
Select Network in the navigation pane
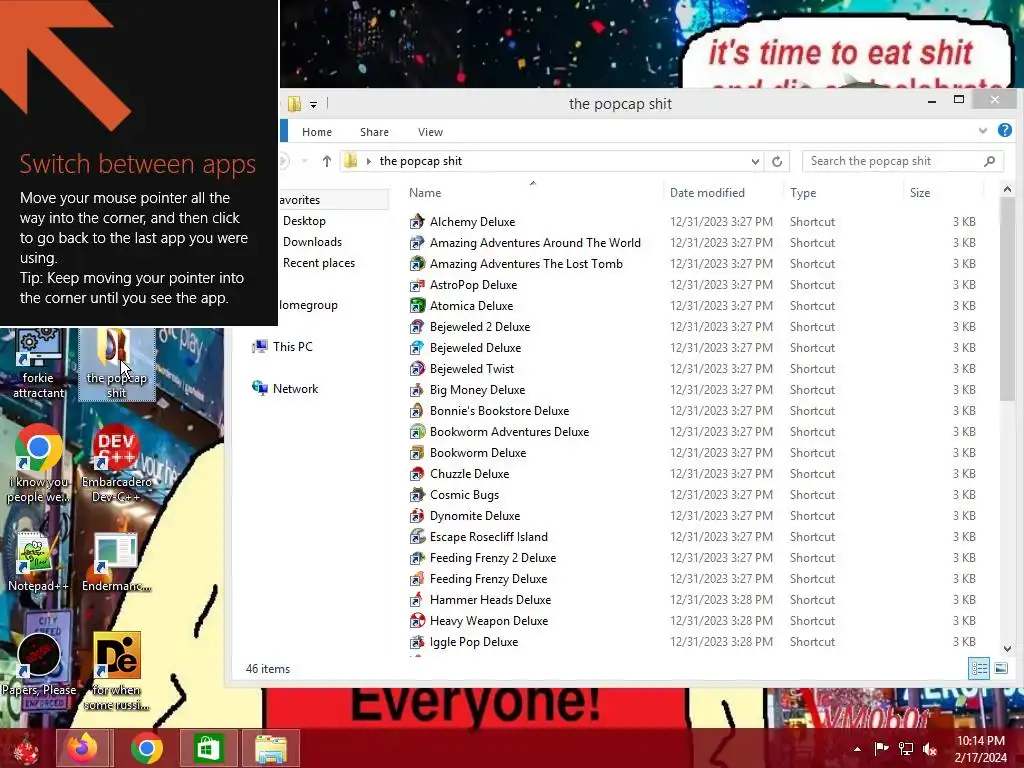pyautogui.click(x=285, y=389)
